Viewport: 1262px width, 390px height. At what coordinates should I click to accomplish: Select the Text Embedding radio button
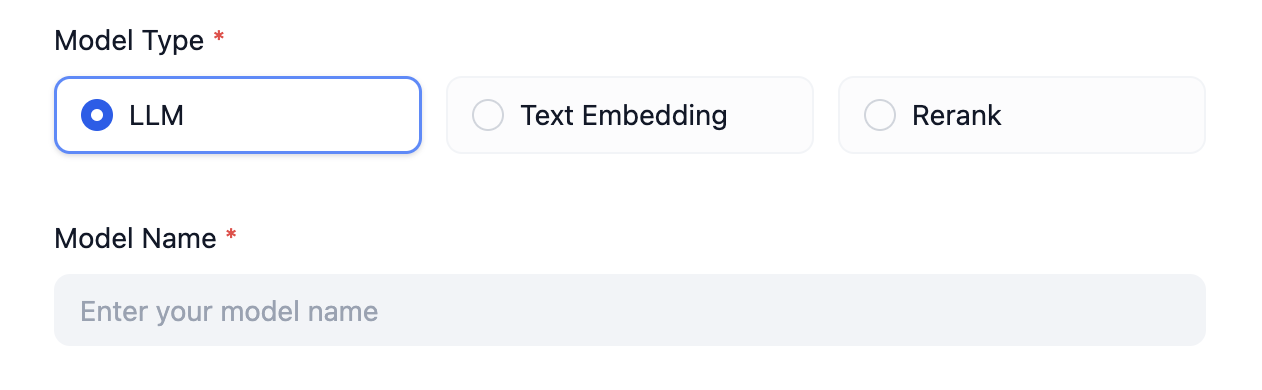coord(488,115)
